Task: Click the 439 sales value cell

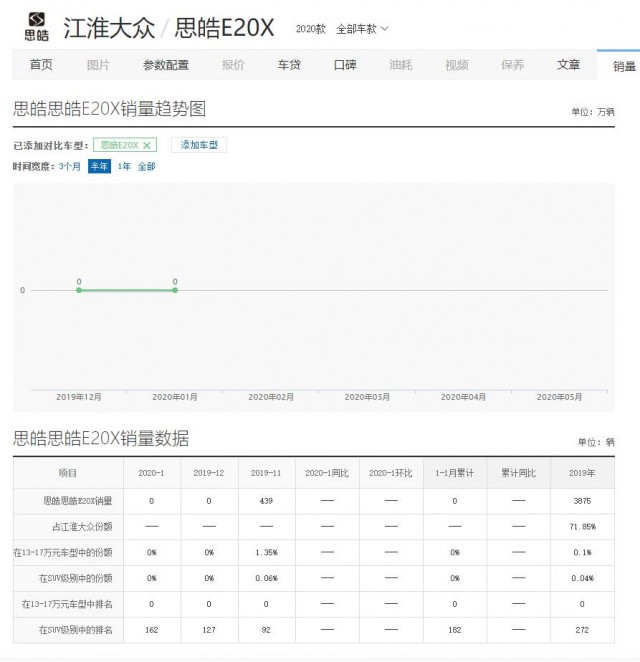Action: point(266,501)
